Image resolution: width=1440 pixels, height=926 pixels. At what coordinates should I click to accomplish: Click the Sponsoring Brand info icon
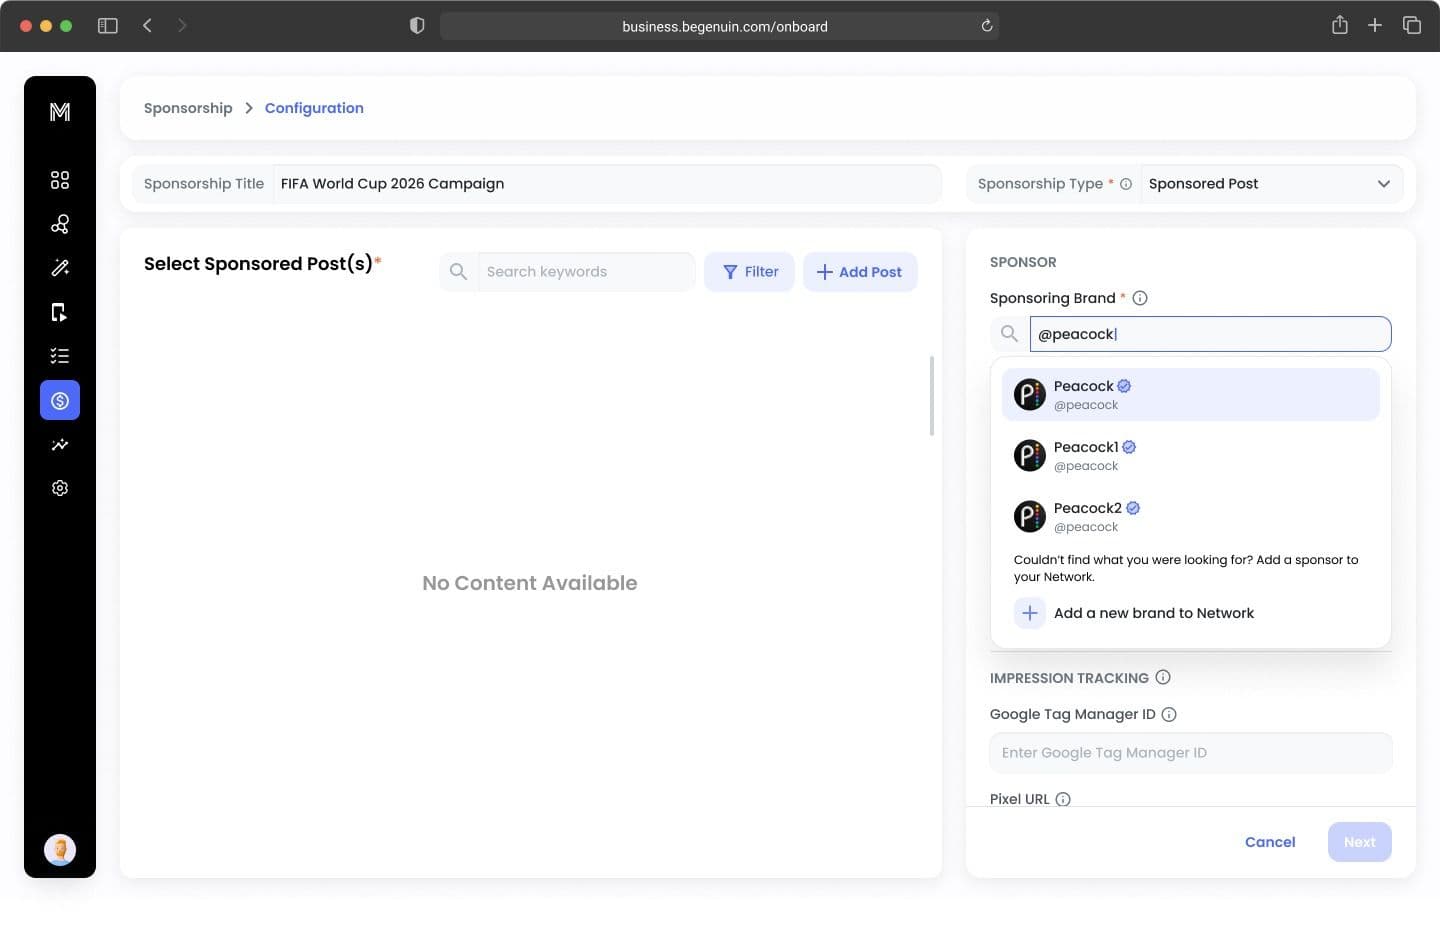(x=1140, y=298)
